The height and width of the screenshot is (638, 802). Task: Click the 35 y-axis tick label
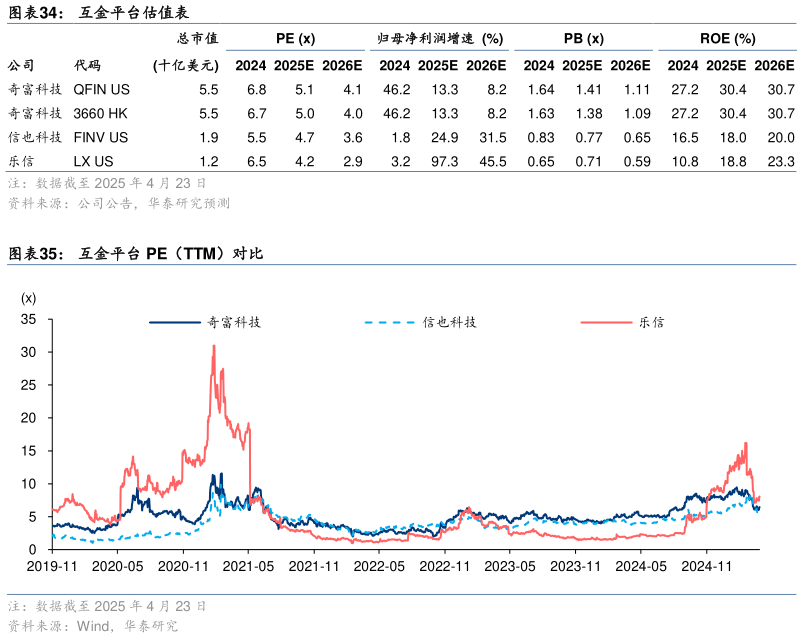(x=29, y=319)
